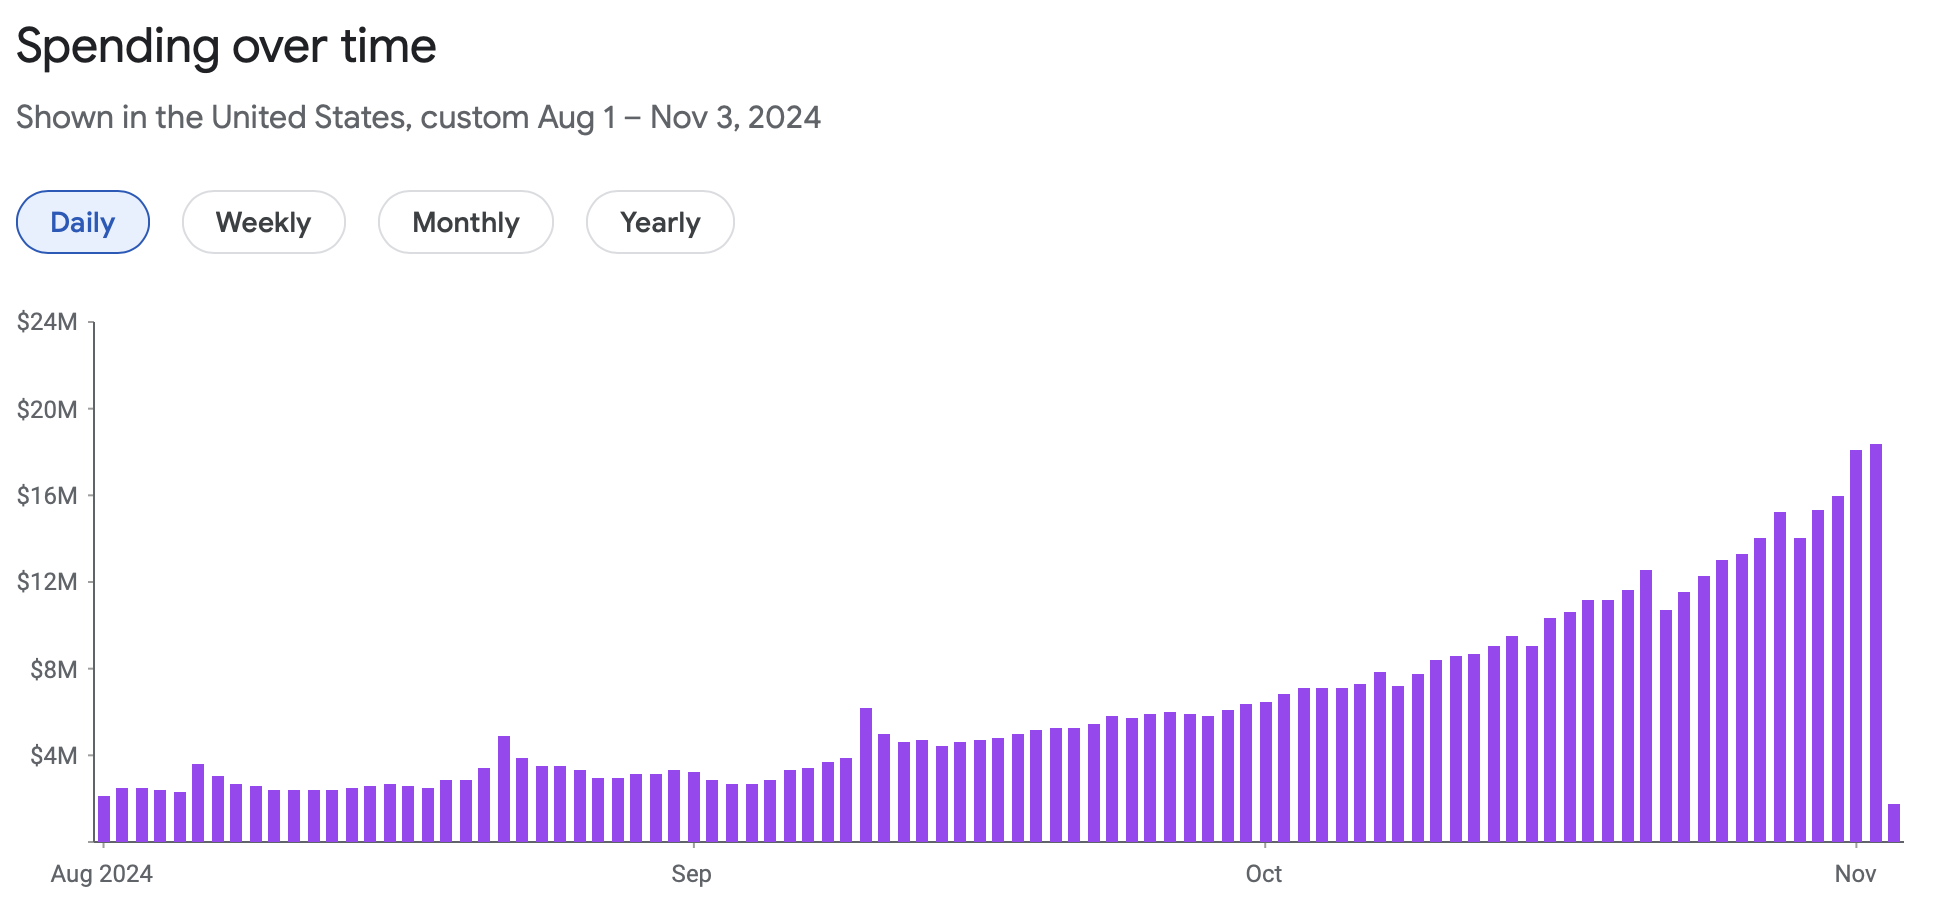Viewport: 1946px width, 924px height.
Task: Click the $24M y-axis label
Action: tap(47, 322)
